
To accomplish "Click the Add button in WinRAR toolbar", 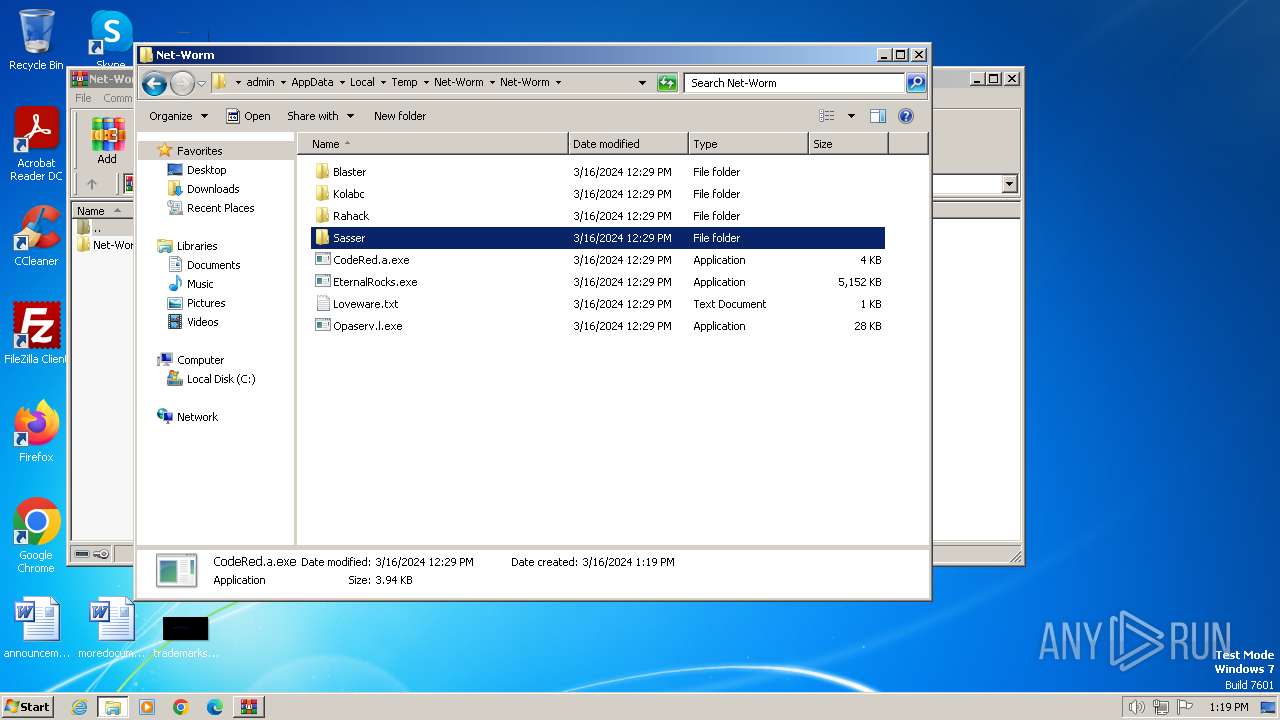I will click(x=107, y=141).
